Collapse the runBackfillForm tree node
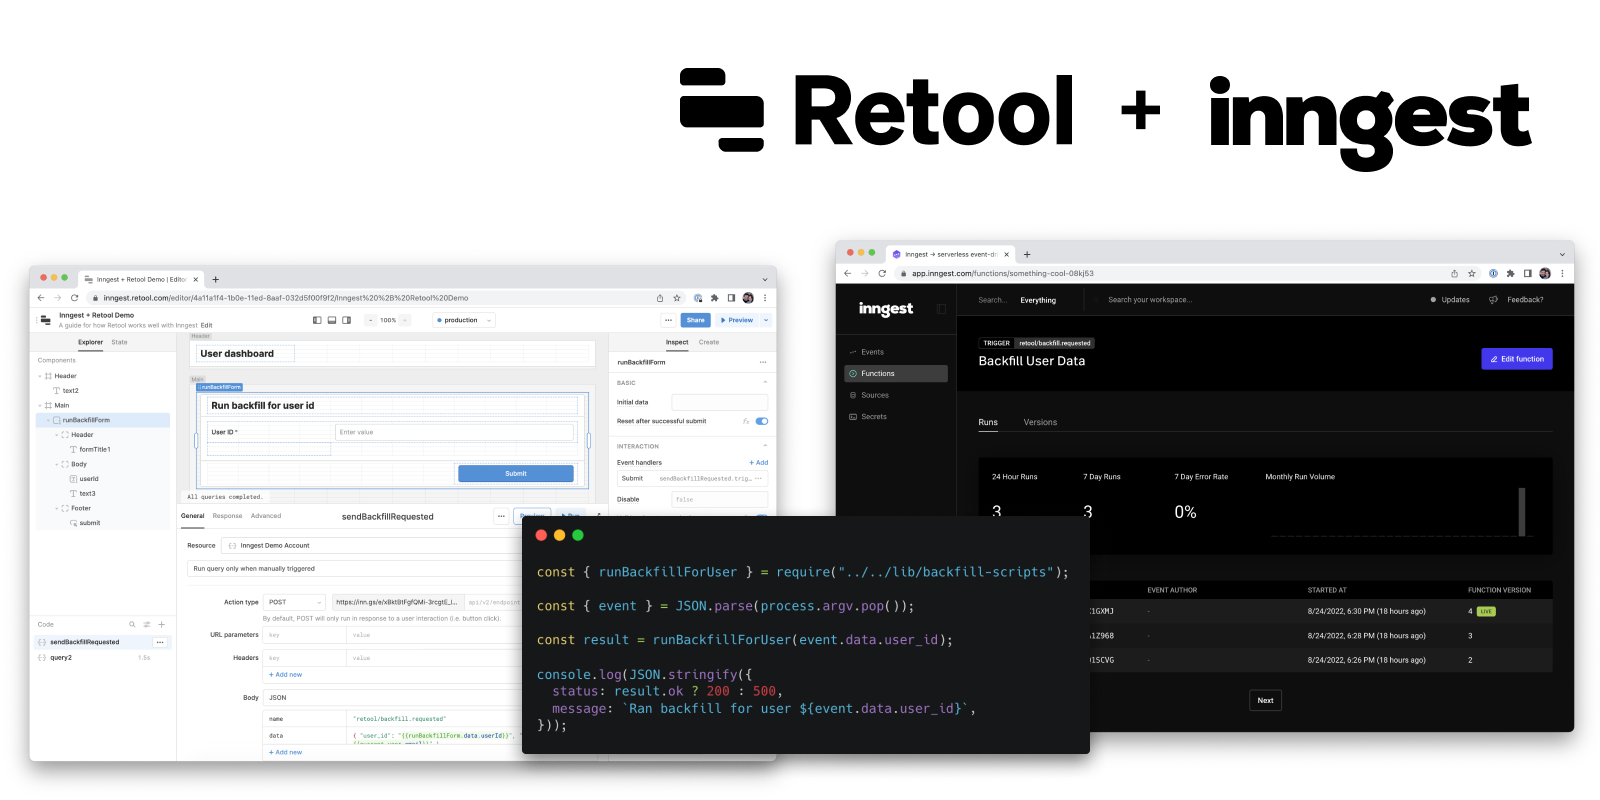The height and width of the screenshot is (800, 1600). coord(48,420)
